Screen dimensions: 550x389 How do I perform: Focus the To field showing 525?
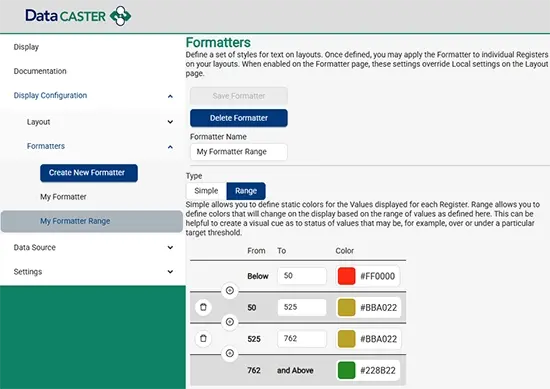tap(302, 307)
